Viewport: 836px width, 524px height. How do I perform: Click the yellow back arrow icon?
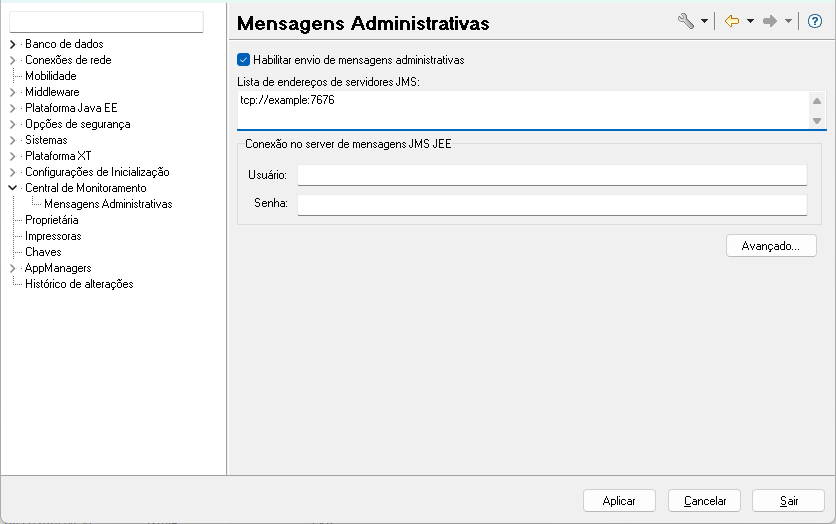[x=732, y=21]
